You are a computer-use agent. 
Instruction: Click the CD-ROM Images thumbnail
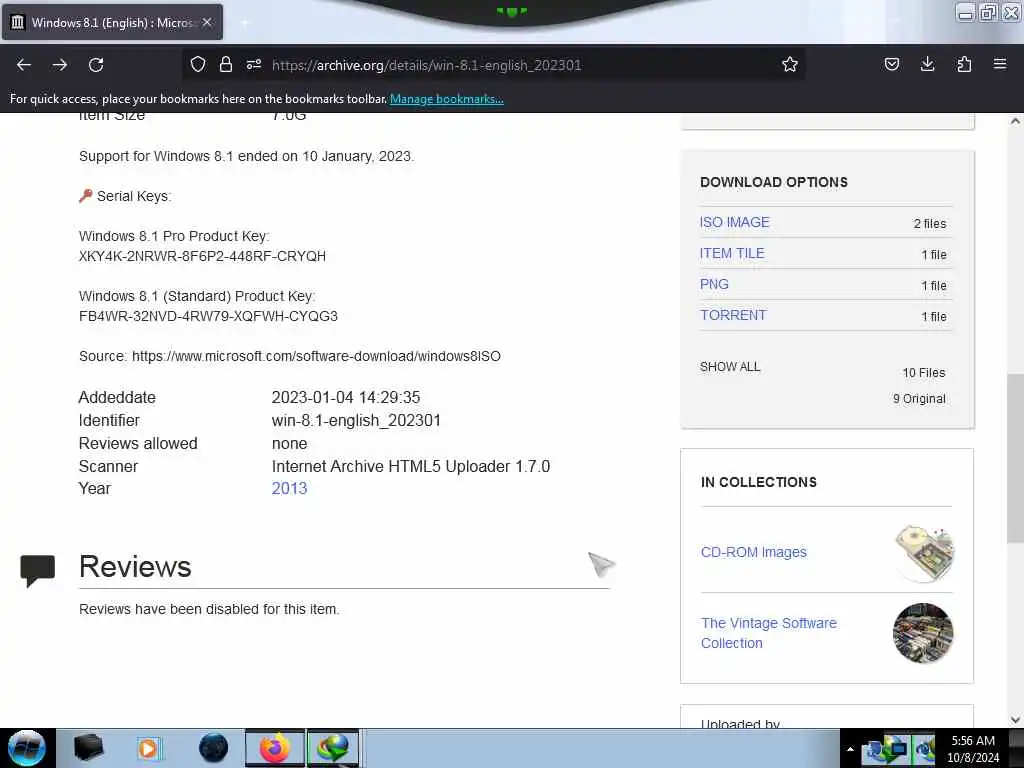point(923,552)
